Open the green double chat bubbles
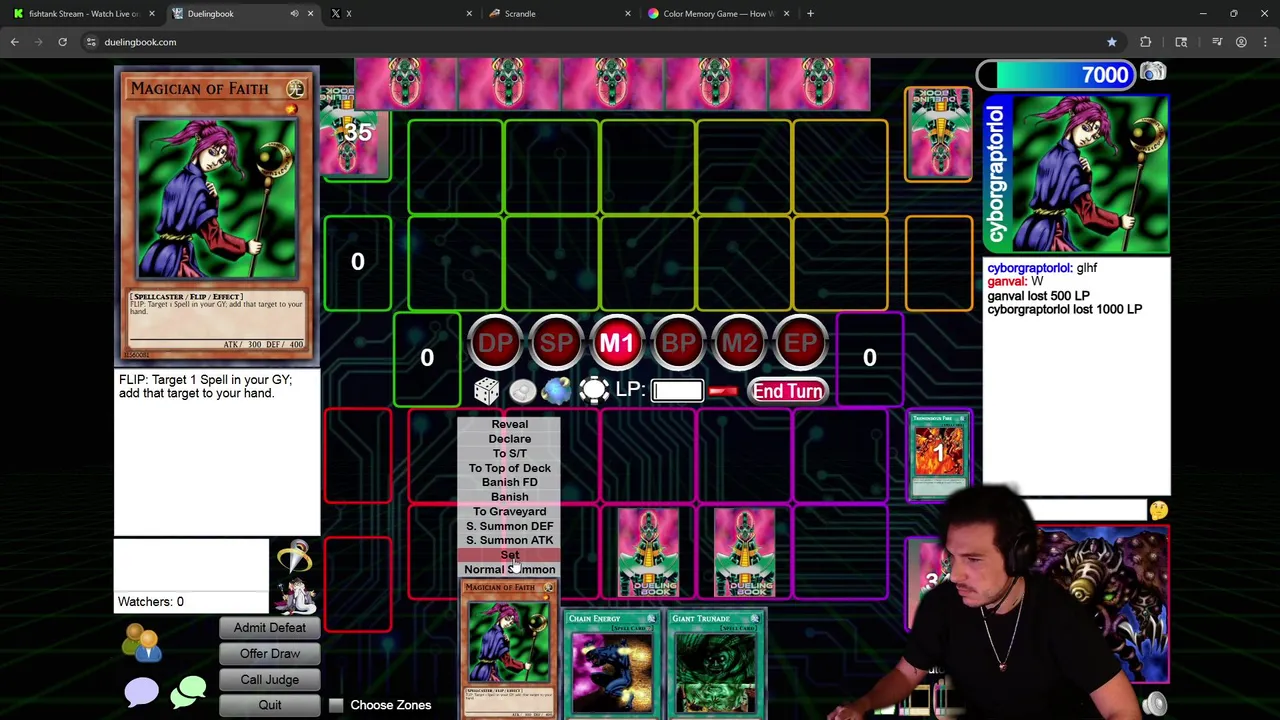 point(188,691)
